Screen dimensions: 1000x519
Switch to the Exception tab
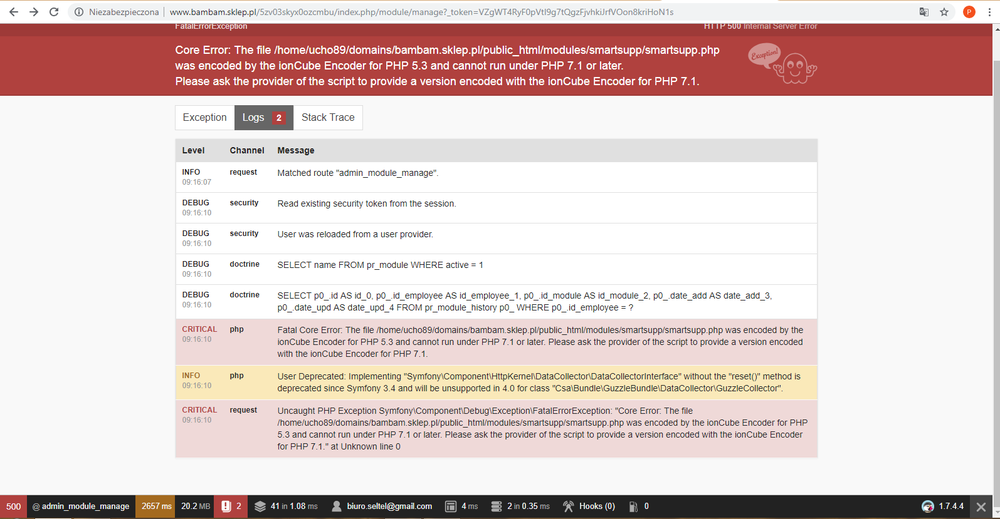[x=205, y=117]
